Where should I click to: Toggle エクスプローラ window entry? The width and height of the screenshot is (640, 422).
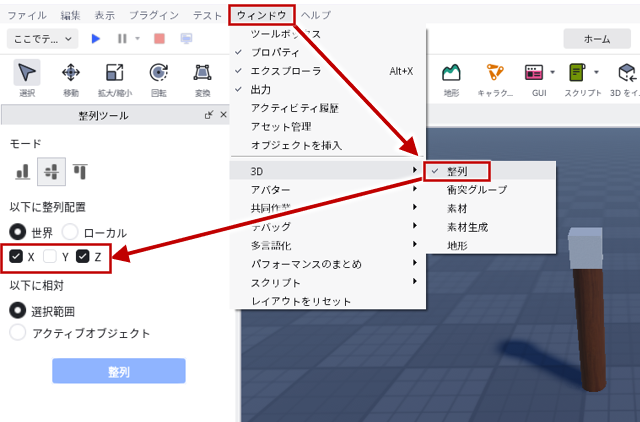pyautogui.click(x=328, y=71)
